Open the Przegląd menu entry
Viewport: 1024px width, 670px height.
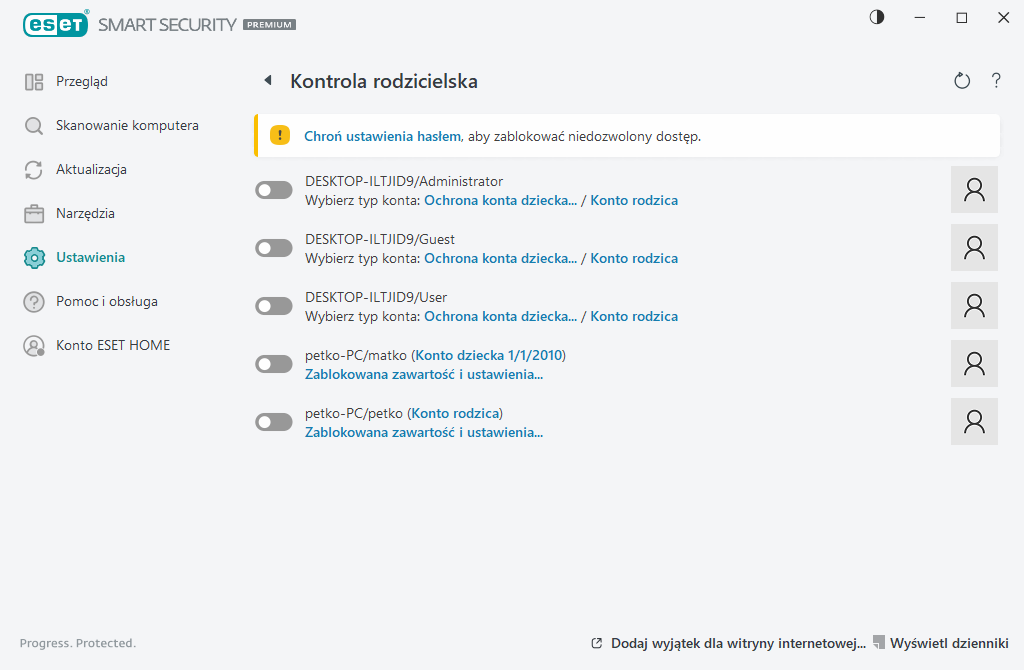(75, 81)
